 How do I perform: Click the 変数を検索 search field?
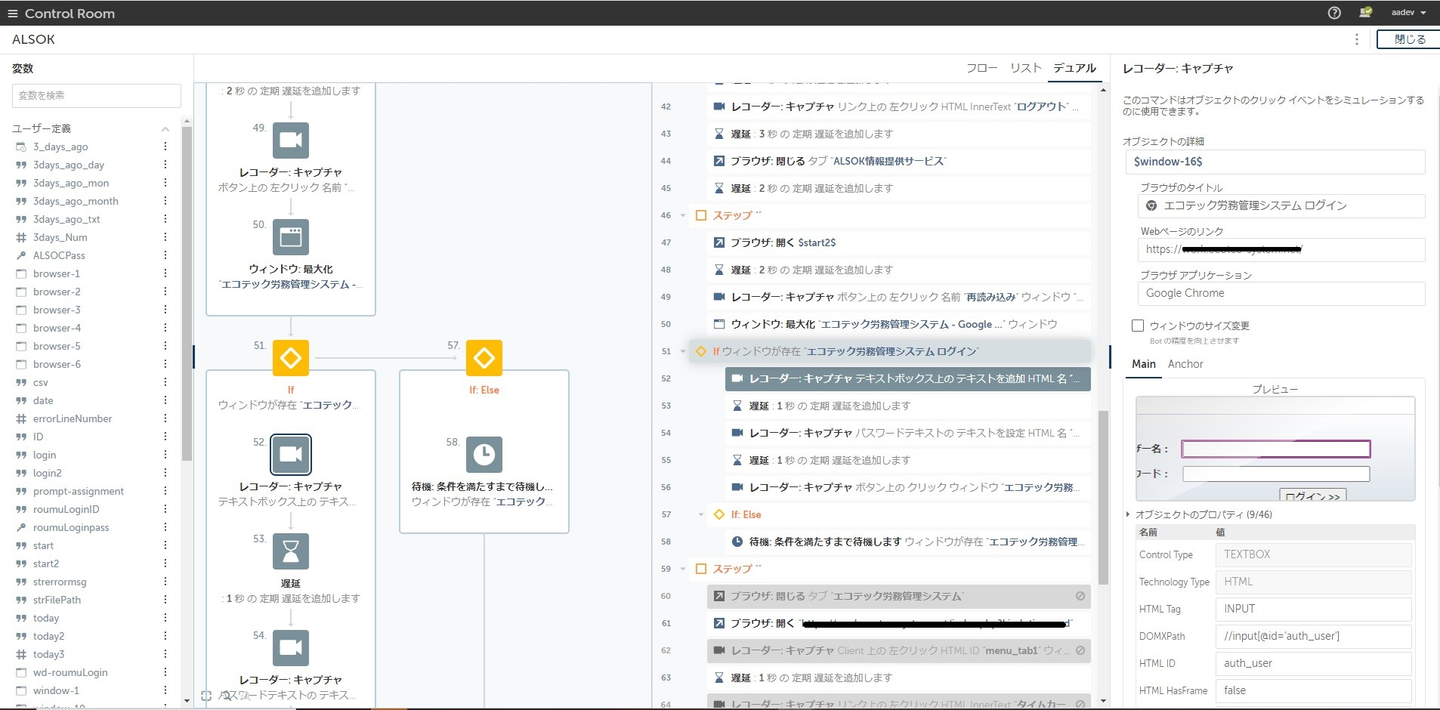click(96, 95)
